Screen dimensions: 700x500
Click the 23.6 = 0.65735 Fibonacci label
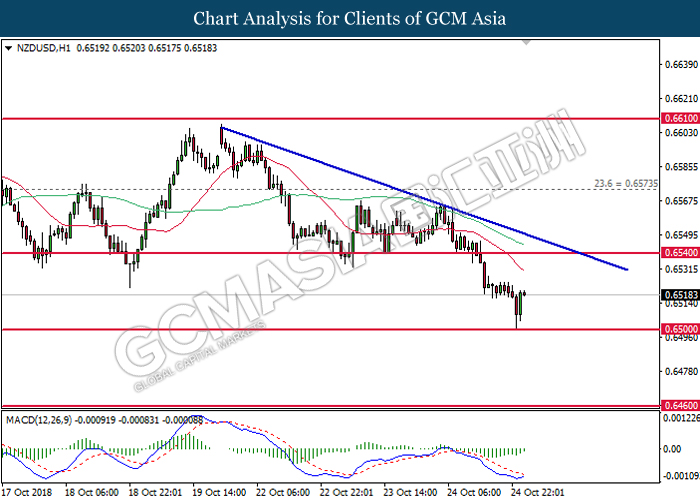[x=625, y=183]
